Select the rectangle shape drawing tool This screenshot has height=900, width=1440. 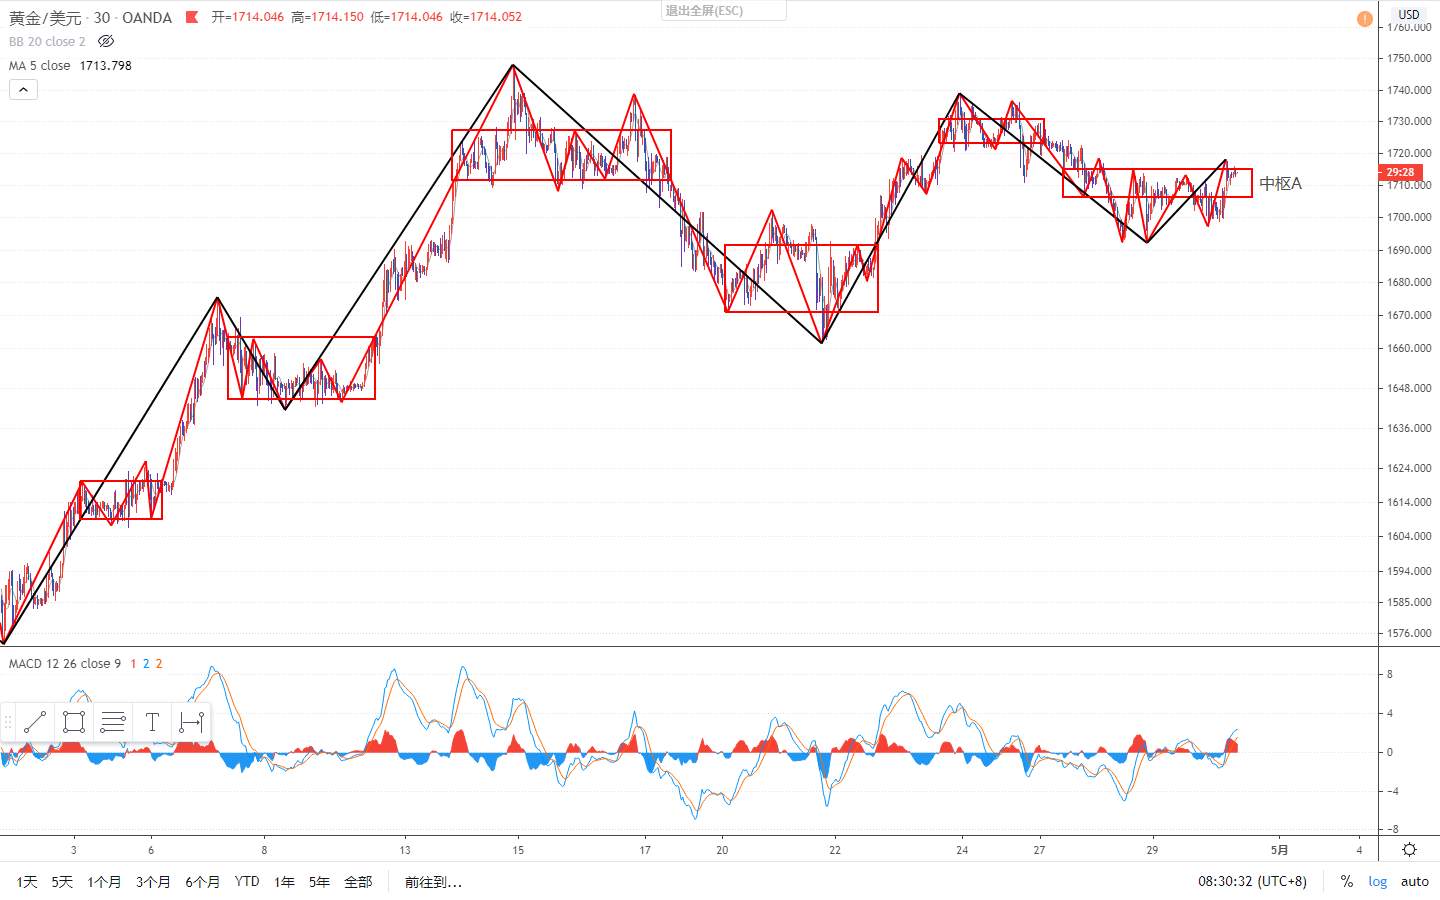click(73, 722)
